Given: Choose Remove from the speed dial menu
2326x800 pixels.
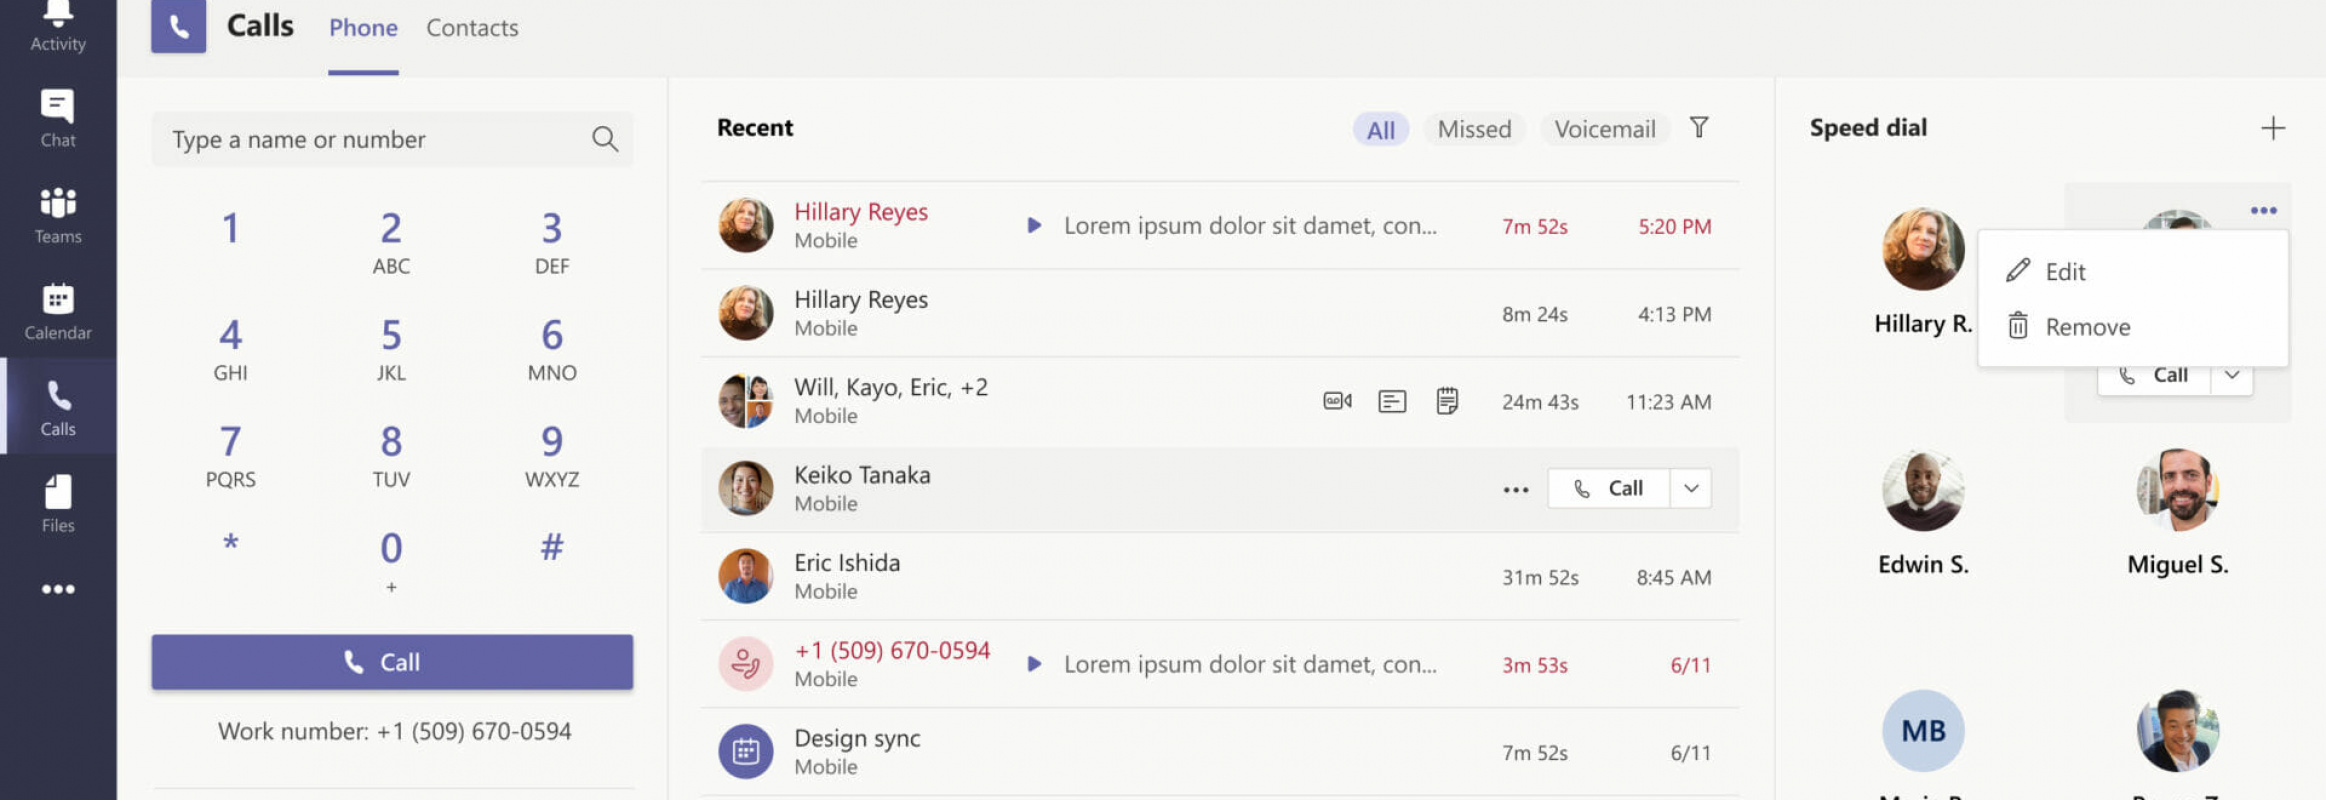Looking at the screenshot, I should 2086,327.
